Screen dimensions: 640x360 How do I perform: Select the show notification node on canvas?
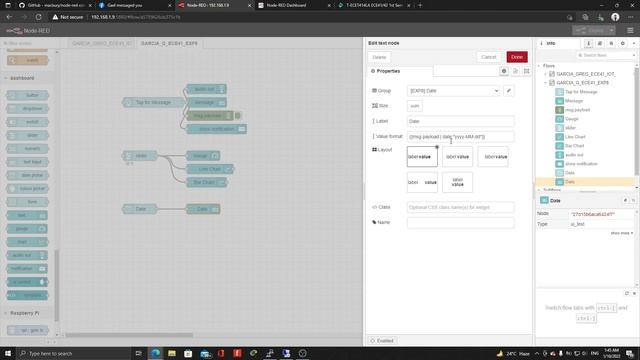[216, 129]
